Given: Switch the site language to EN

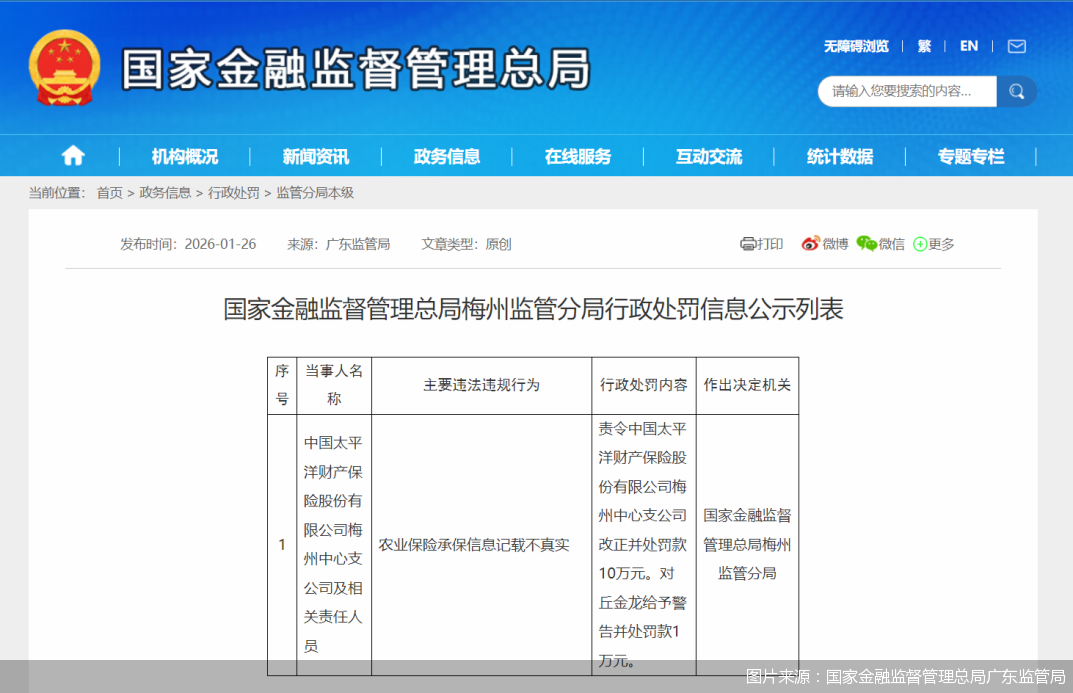Looking at the screenshot, I should 968,46.
